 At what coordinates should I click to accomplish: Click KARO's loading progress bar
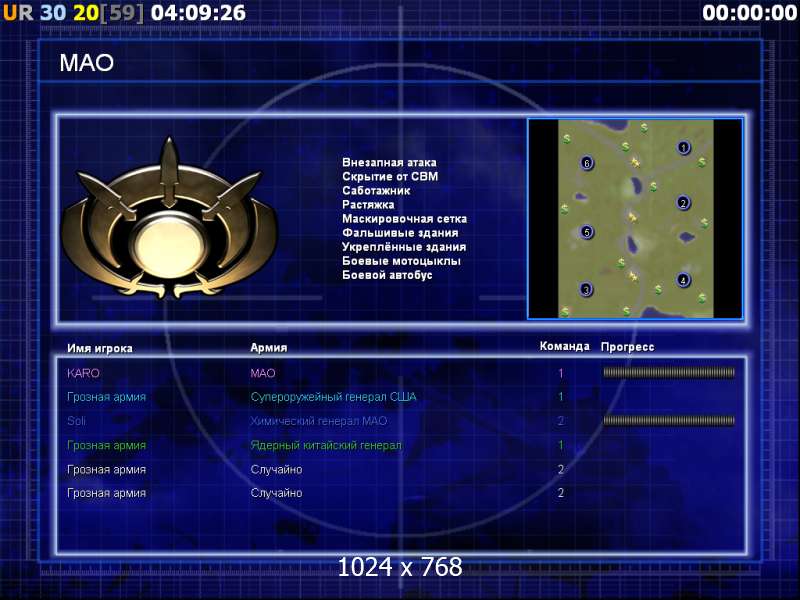click(x=669, y=373)
